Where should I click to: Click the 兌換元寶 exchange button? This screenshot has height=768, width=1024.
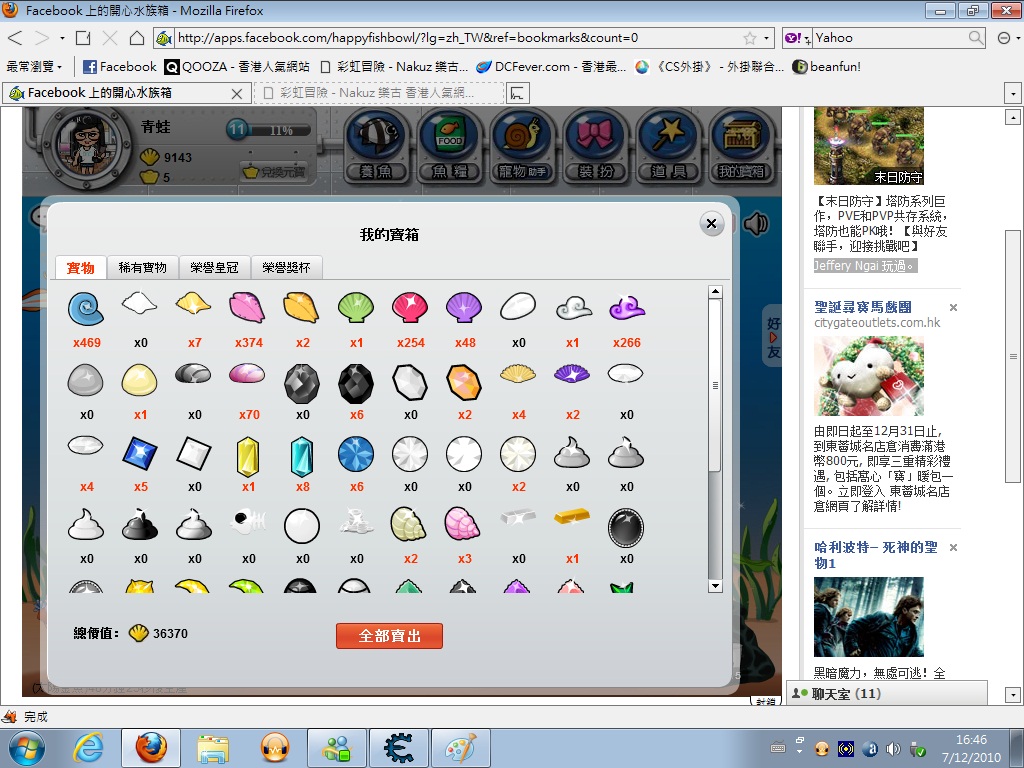[x=274, y=172]
